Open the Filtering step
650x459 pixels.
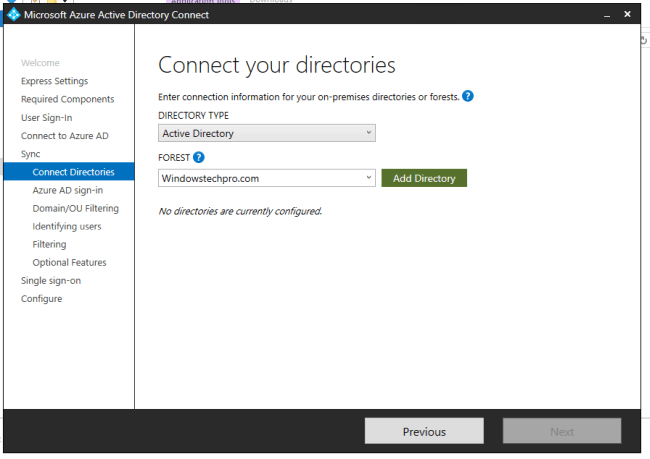coord(49,244)
